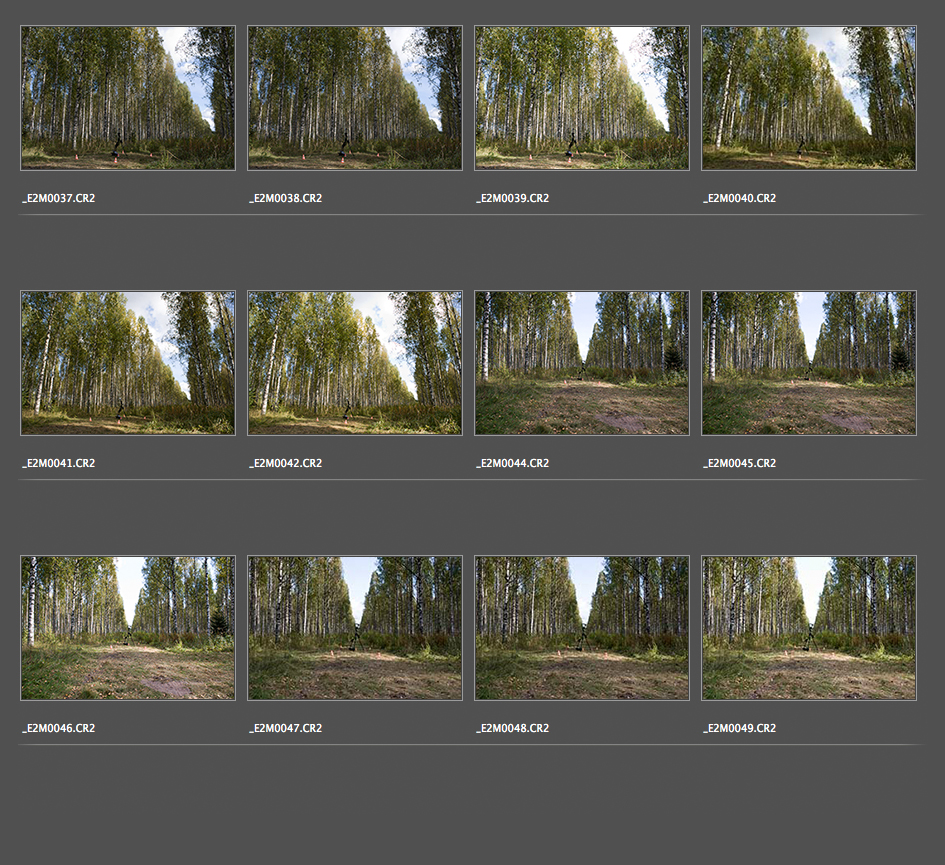Pick the _E2M0040.CR2 forest thumbnail
The image size is (945, 865).
(809, 98)
